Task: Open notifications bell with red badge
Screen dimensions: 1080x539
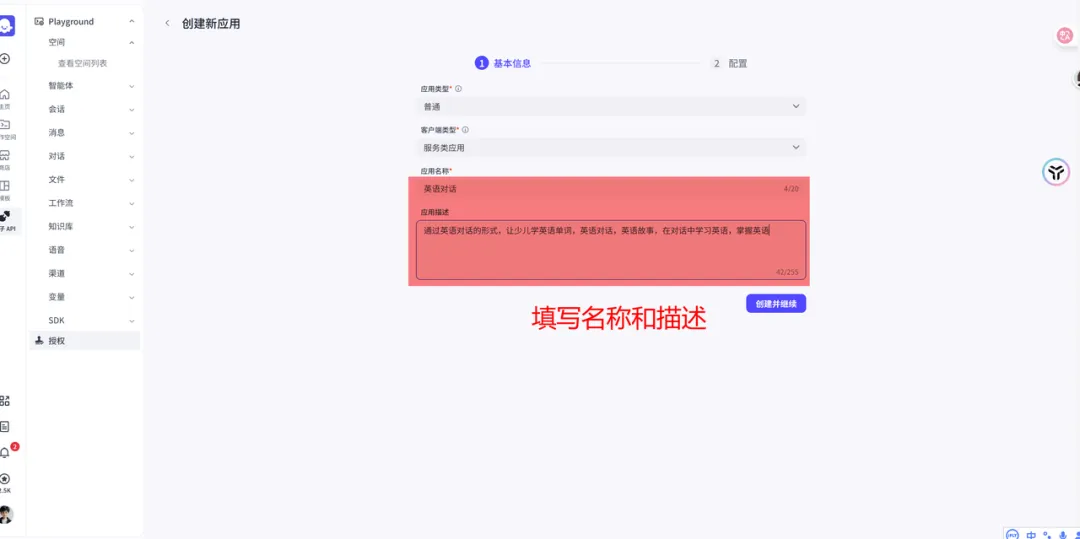Action: [x=6, y=452]
